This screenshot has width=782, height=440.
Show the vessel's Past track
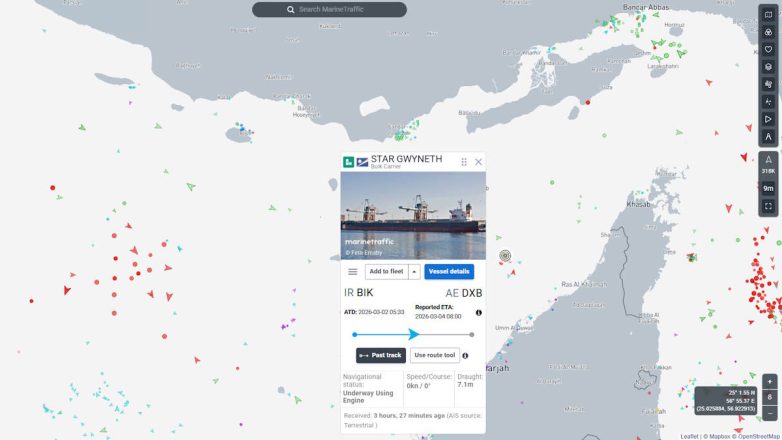[381, 355]
